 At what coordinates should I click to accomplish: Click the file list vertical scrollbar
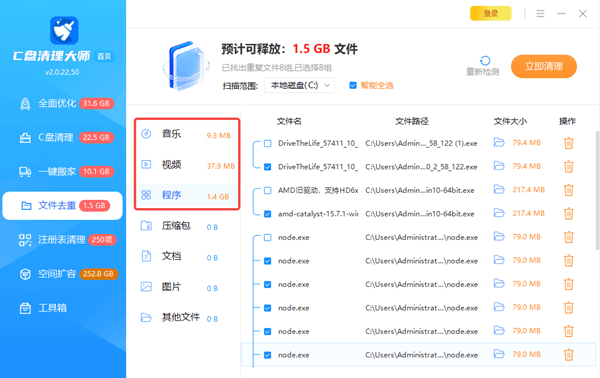click(597, 191)
